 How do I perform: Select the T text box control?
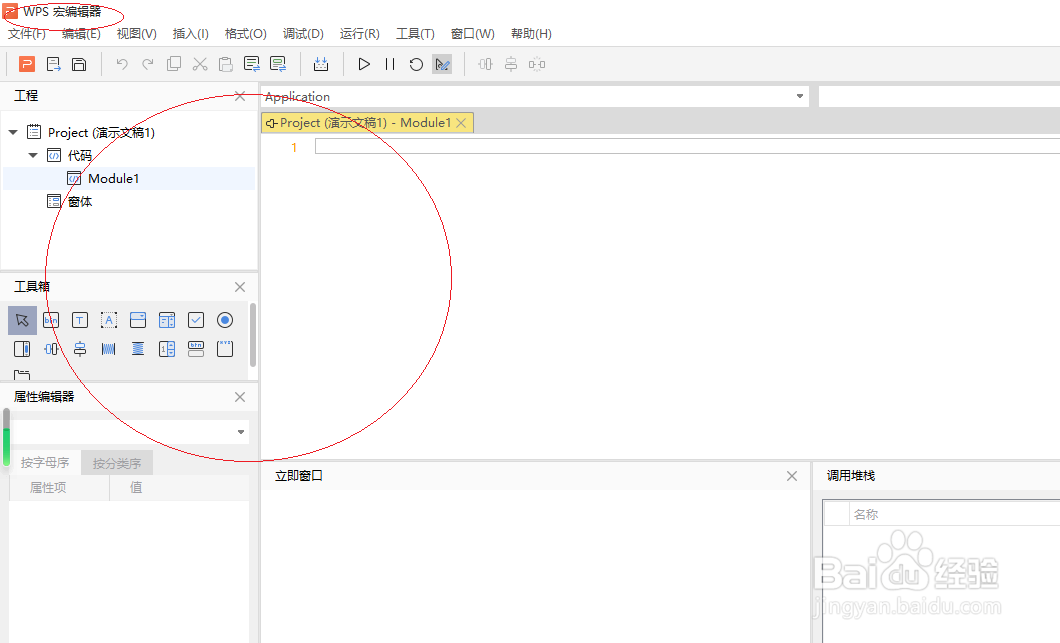80,320
